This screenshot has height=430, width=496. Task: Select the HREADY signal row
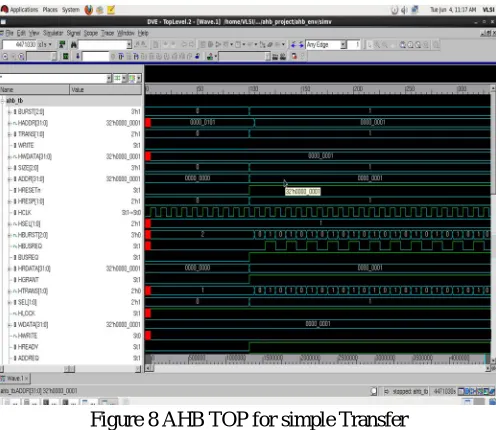click(x=71, y=347)
